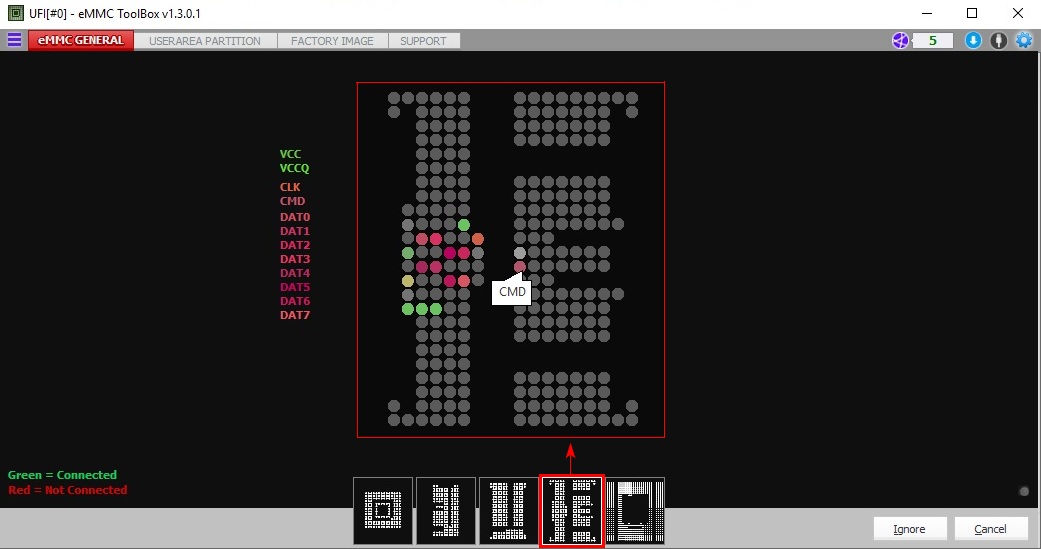Open SUPPORT tab
1041x549 pixels.
coord(423,40)
